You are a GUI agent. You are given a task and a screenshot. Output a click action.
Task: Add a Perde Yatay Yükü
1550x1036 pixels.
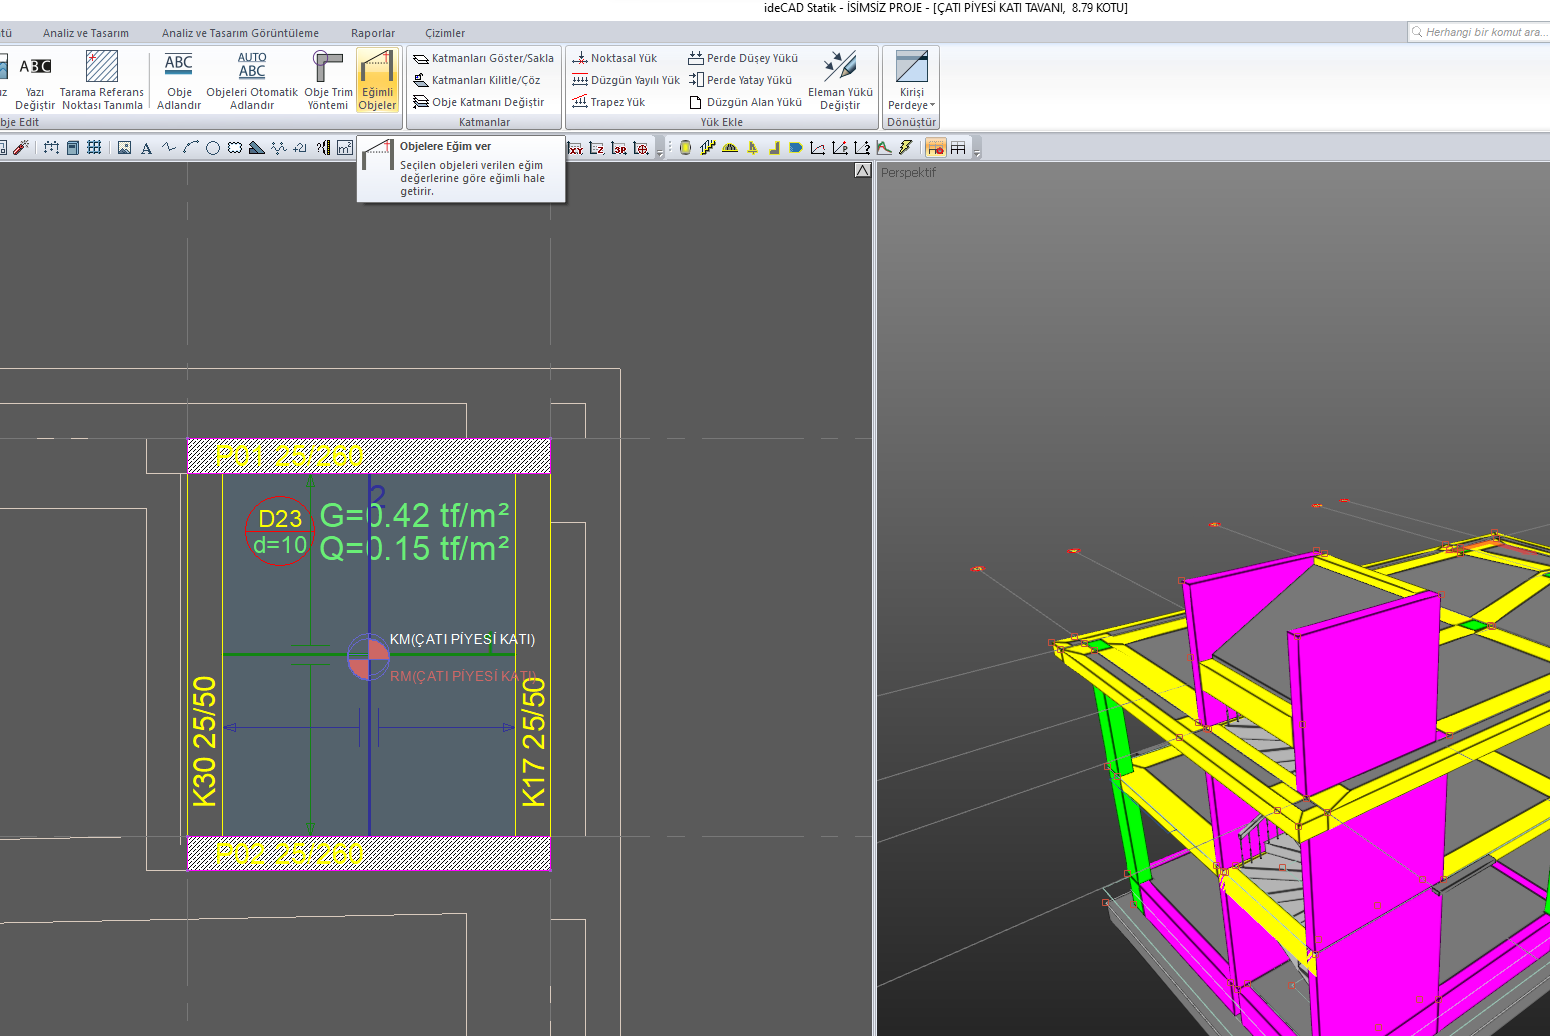click(x=740, y=80)
